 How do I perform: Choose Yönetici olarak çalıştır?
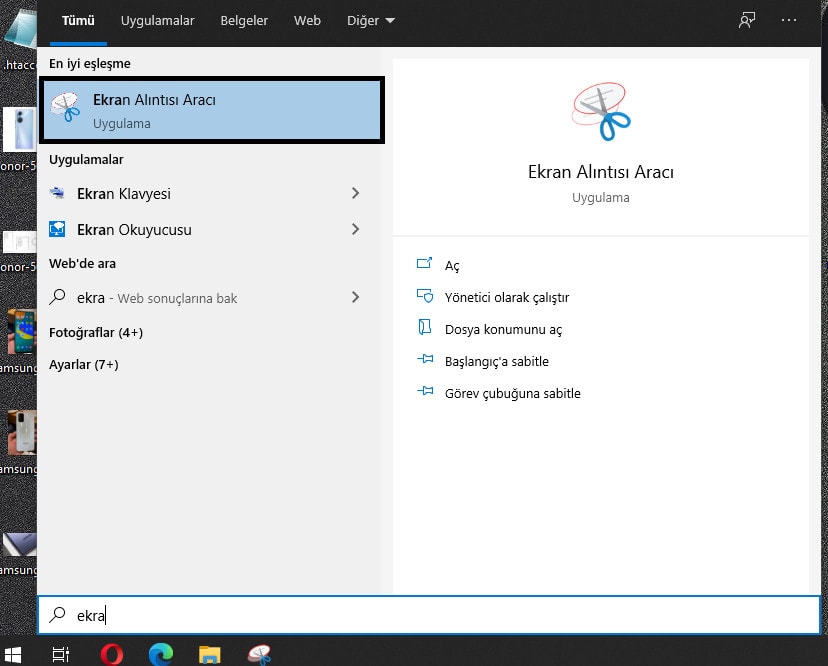click(506, 297)
